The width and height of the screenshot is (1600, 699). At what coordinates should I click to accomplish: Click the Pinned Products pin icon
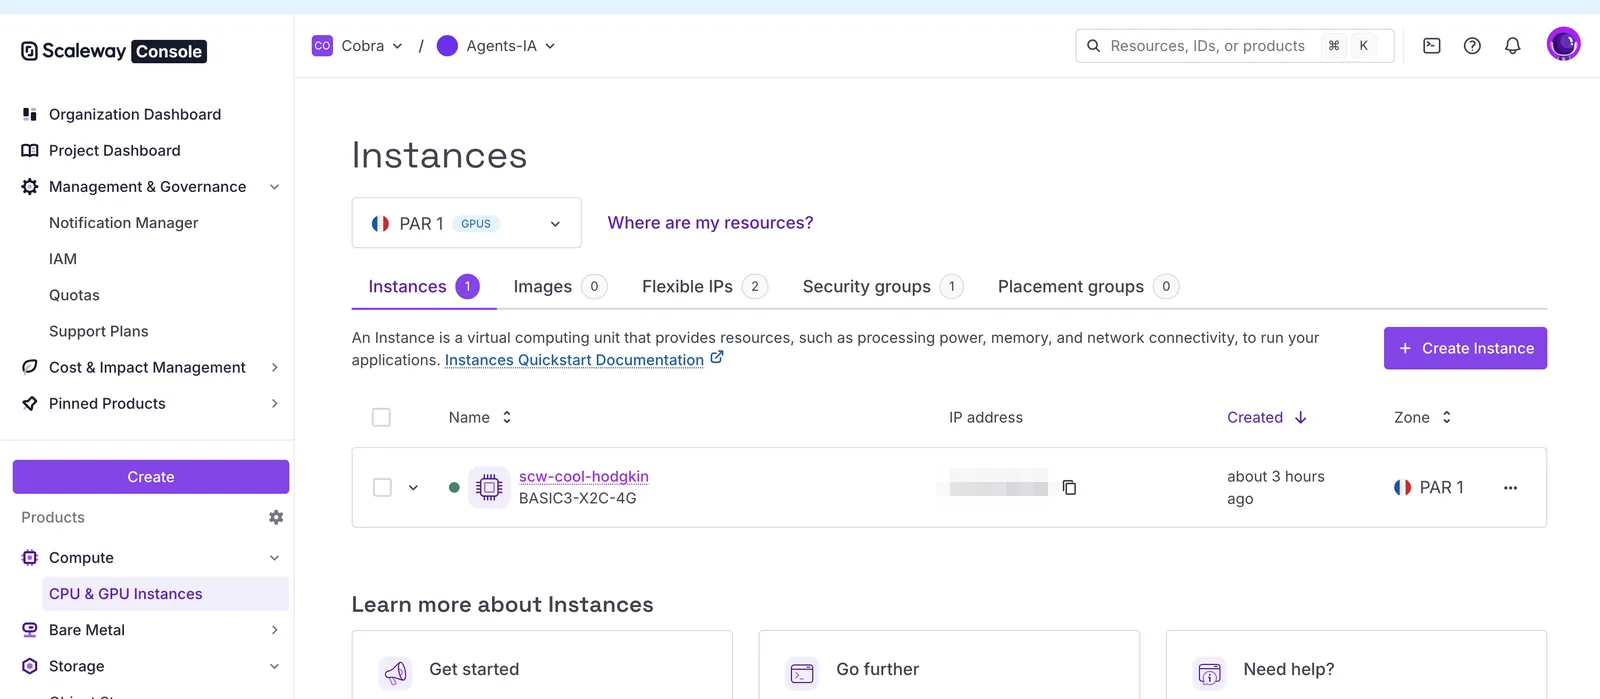(30, 403)
